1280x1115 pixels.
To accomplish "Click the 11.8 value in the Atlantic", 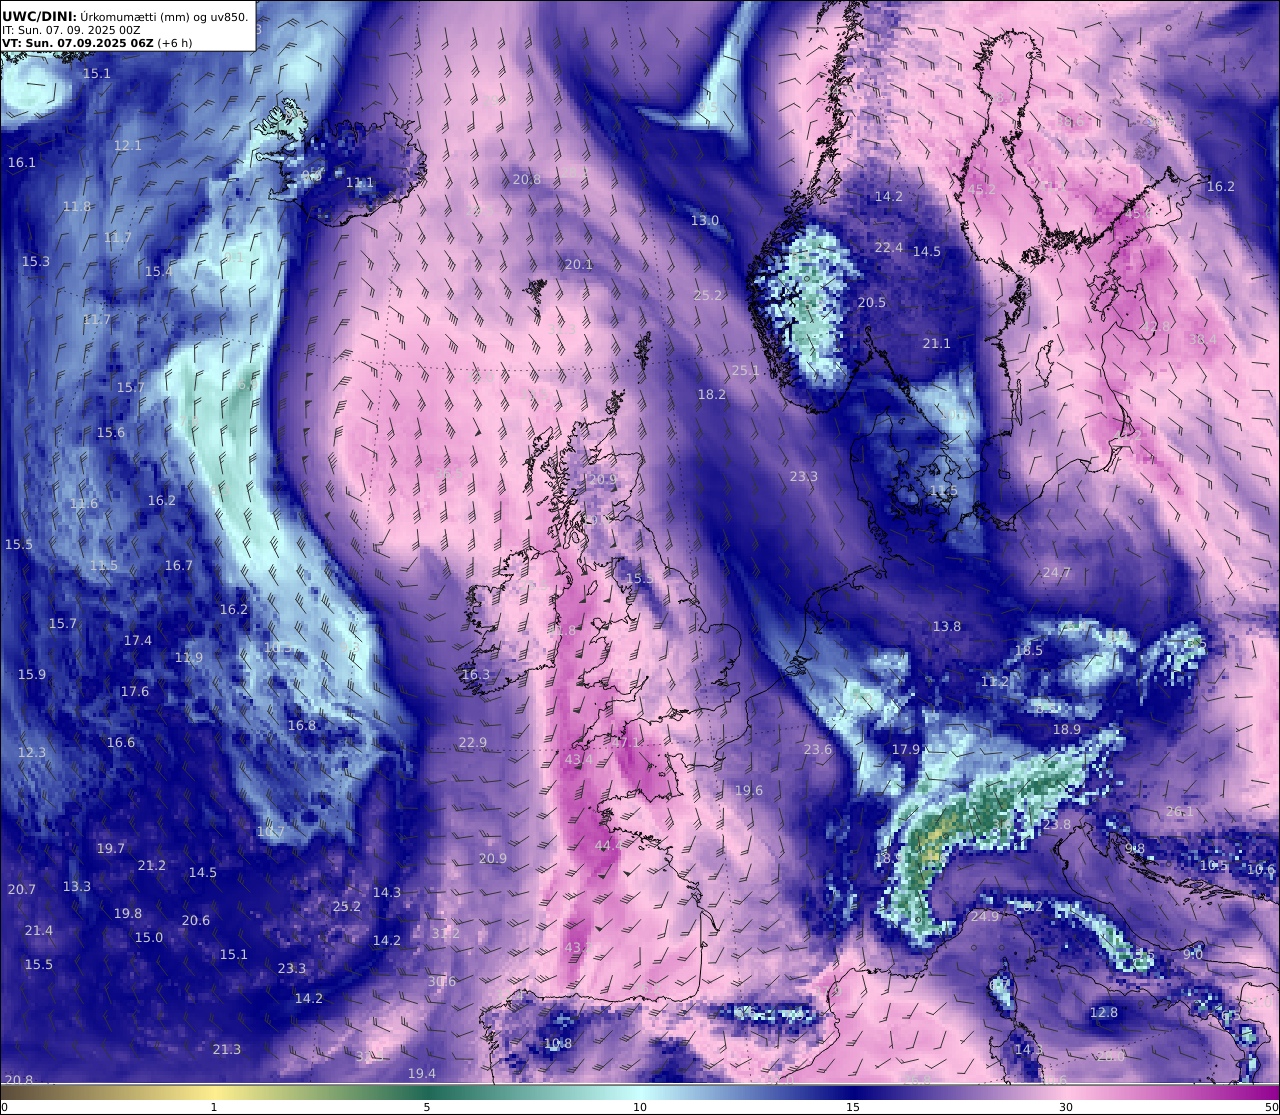I will point(77,207).
